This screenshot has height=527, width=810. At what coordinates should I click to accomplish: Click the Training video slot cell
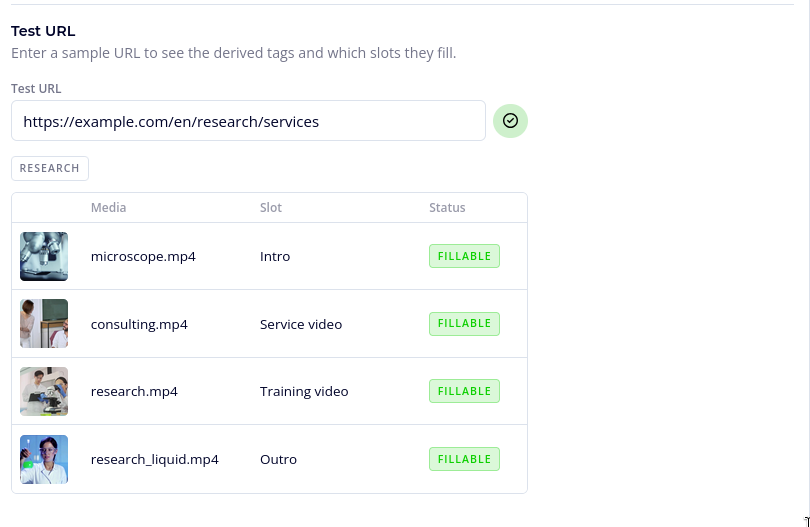(304, 392)
